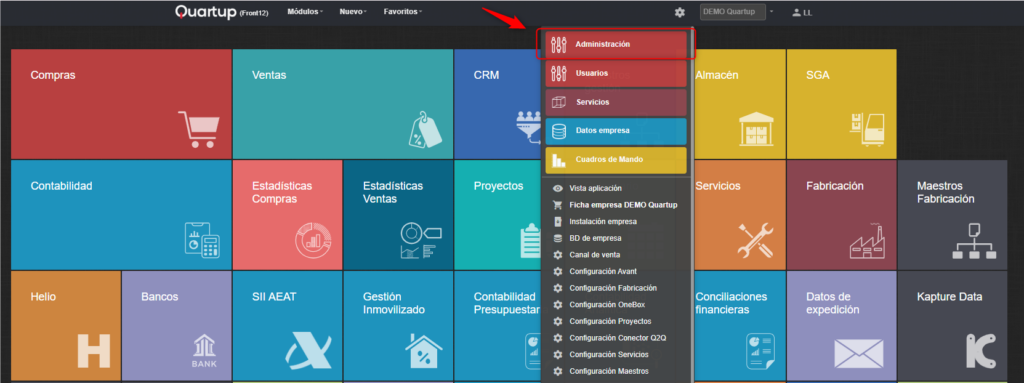Click the eye icon beside Vista aplicación
The height and width of the screenshot is (383, 1024).
(558, 188)
